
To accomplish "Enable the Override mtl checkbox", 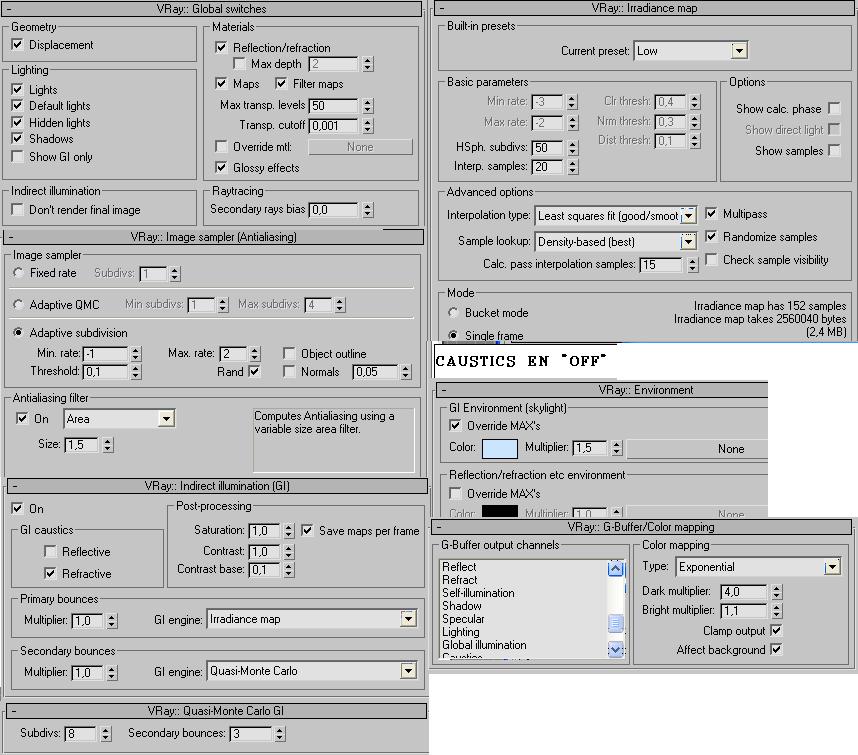I will tap(221, 147).
